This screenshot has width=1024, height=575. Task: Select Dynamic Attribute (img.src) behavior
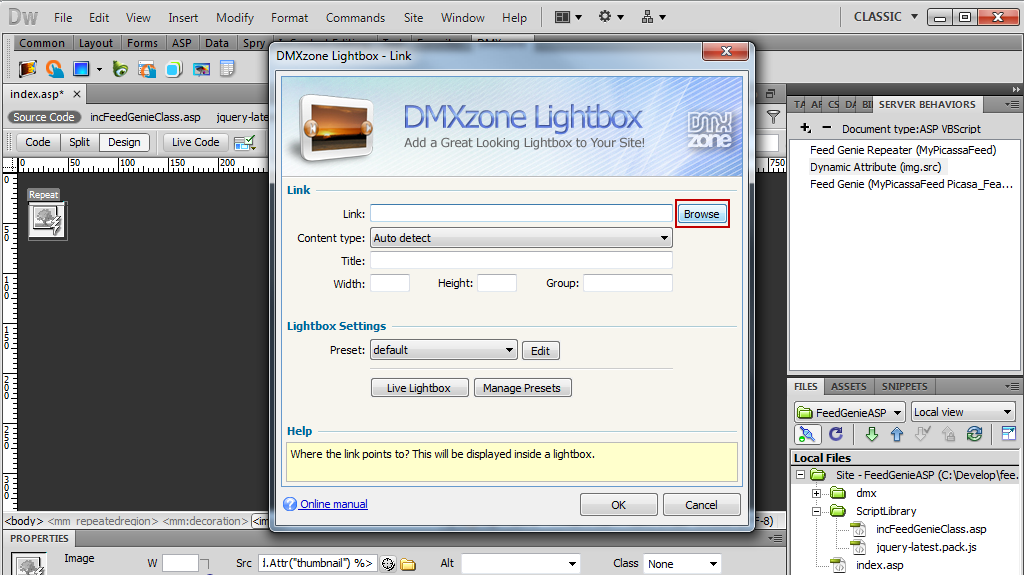875,167
